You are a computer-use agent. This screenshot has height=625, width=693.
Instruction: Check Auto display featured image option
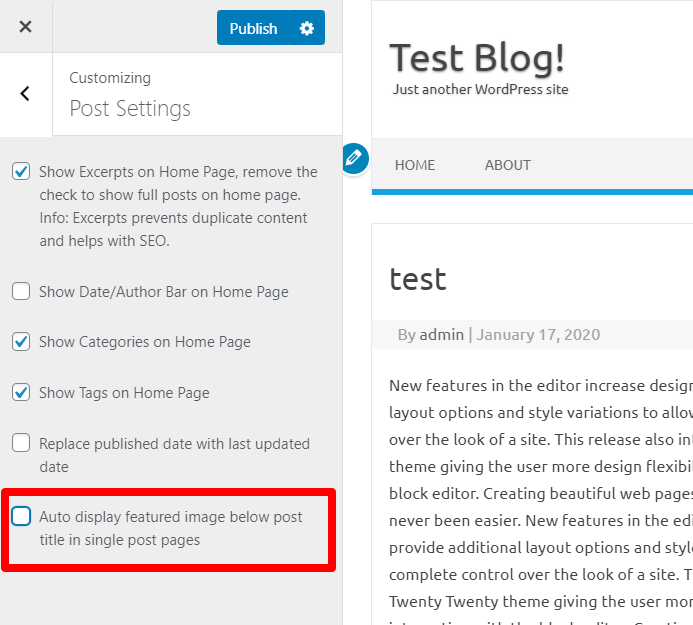tap(21, 517)
